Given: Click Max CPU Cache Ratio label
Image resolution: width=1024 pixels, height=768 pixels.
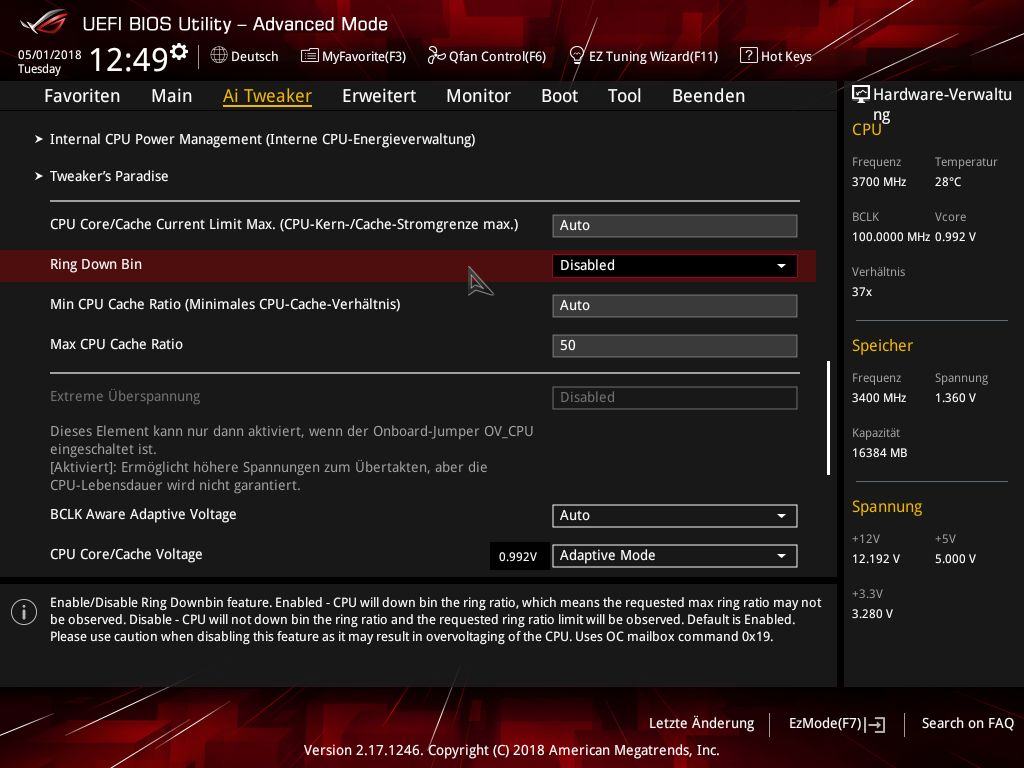Looking at the screenshot, I should (116, 344).
